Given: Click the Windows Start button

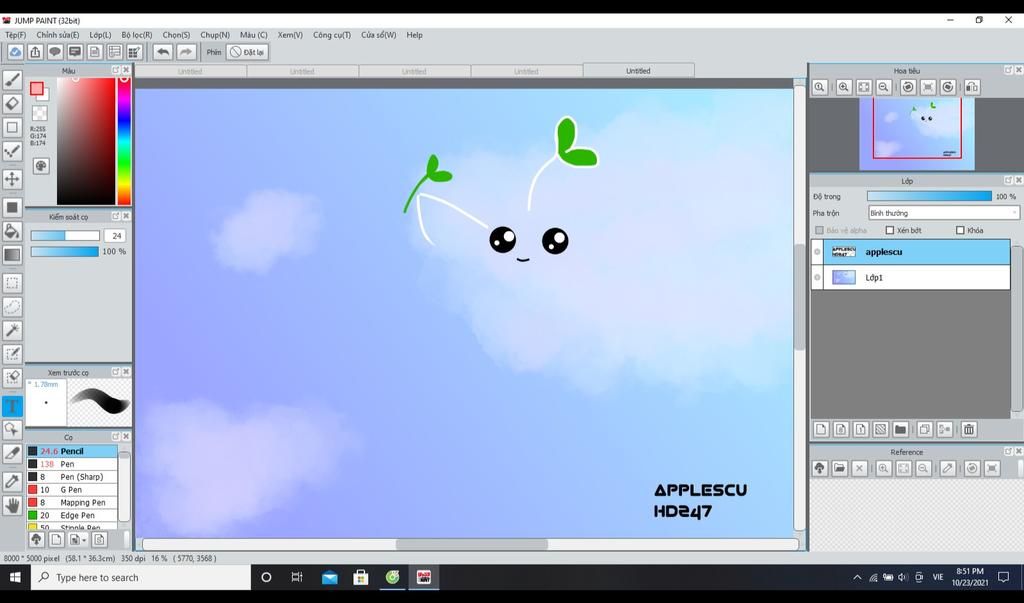Looking at the screenshot, I should [14, 577].
